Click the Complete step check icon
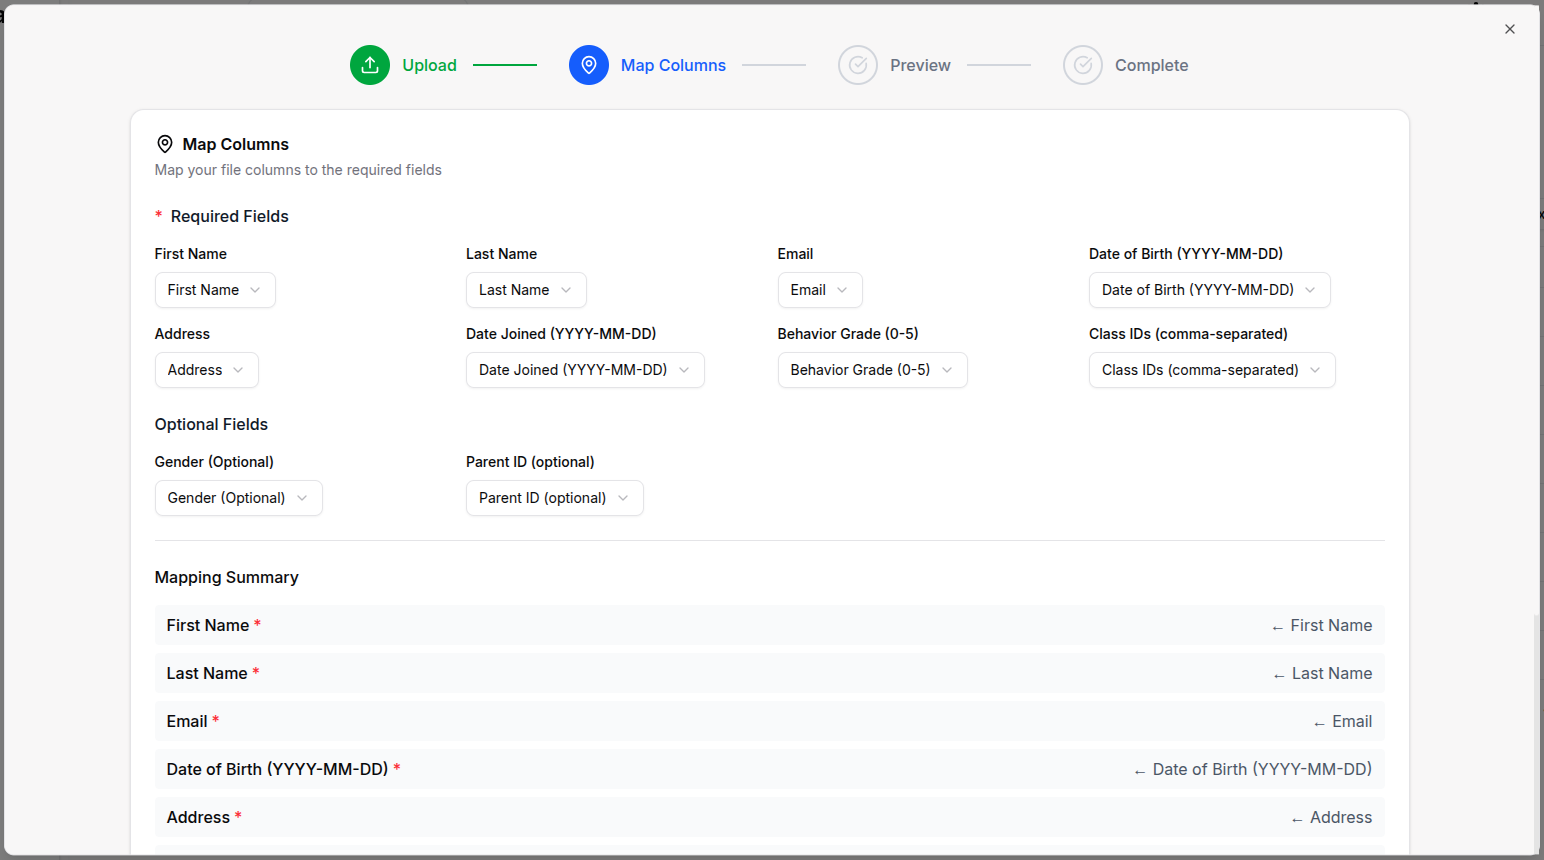Image resolution: width=1544 pixels, height=860 pixels. [1083, 64]
